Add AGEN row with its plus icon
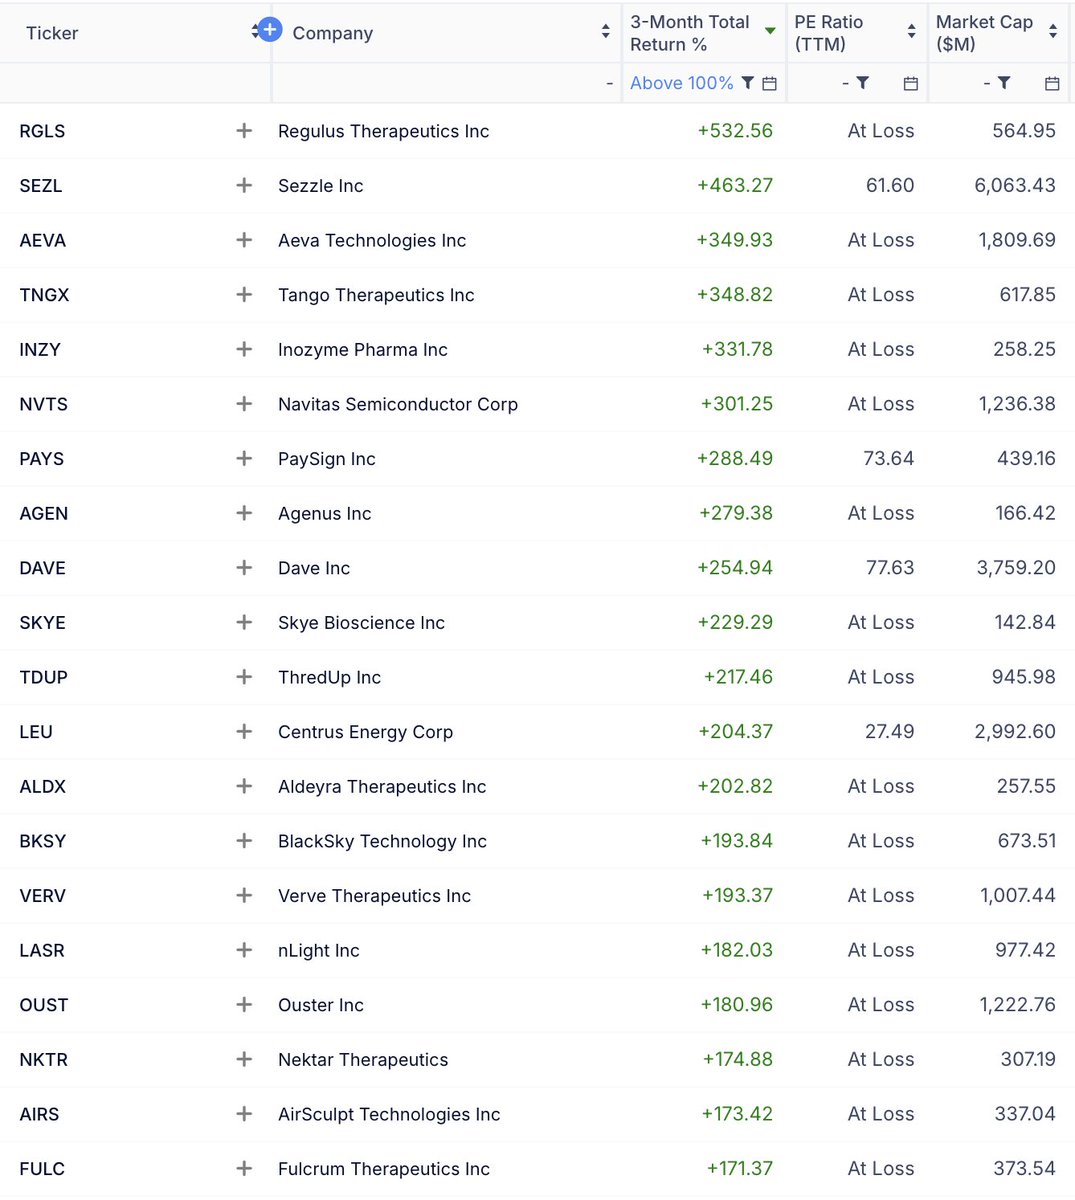The height and width of the screenshot is (1200, 1075). click(x=244, y=513)
